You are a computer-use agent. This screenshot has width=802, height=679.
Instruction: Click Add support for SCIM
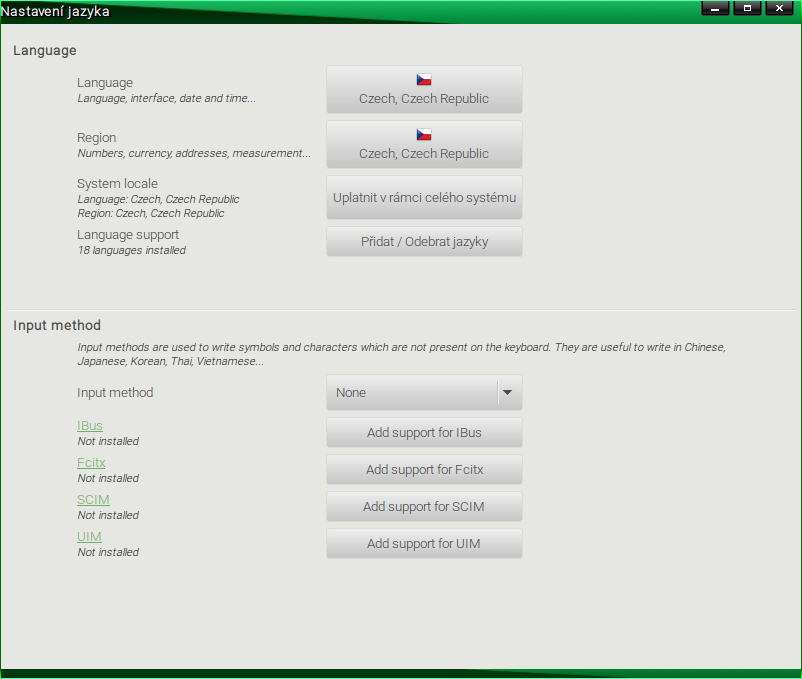click(424, 507)
